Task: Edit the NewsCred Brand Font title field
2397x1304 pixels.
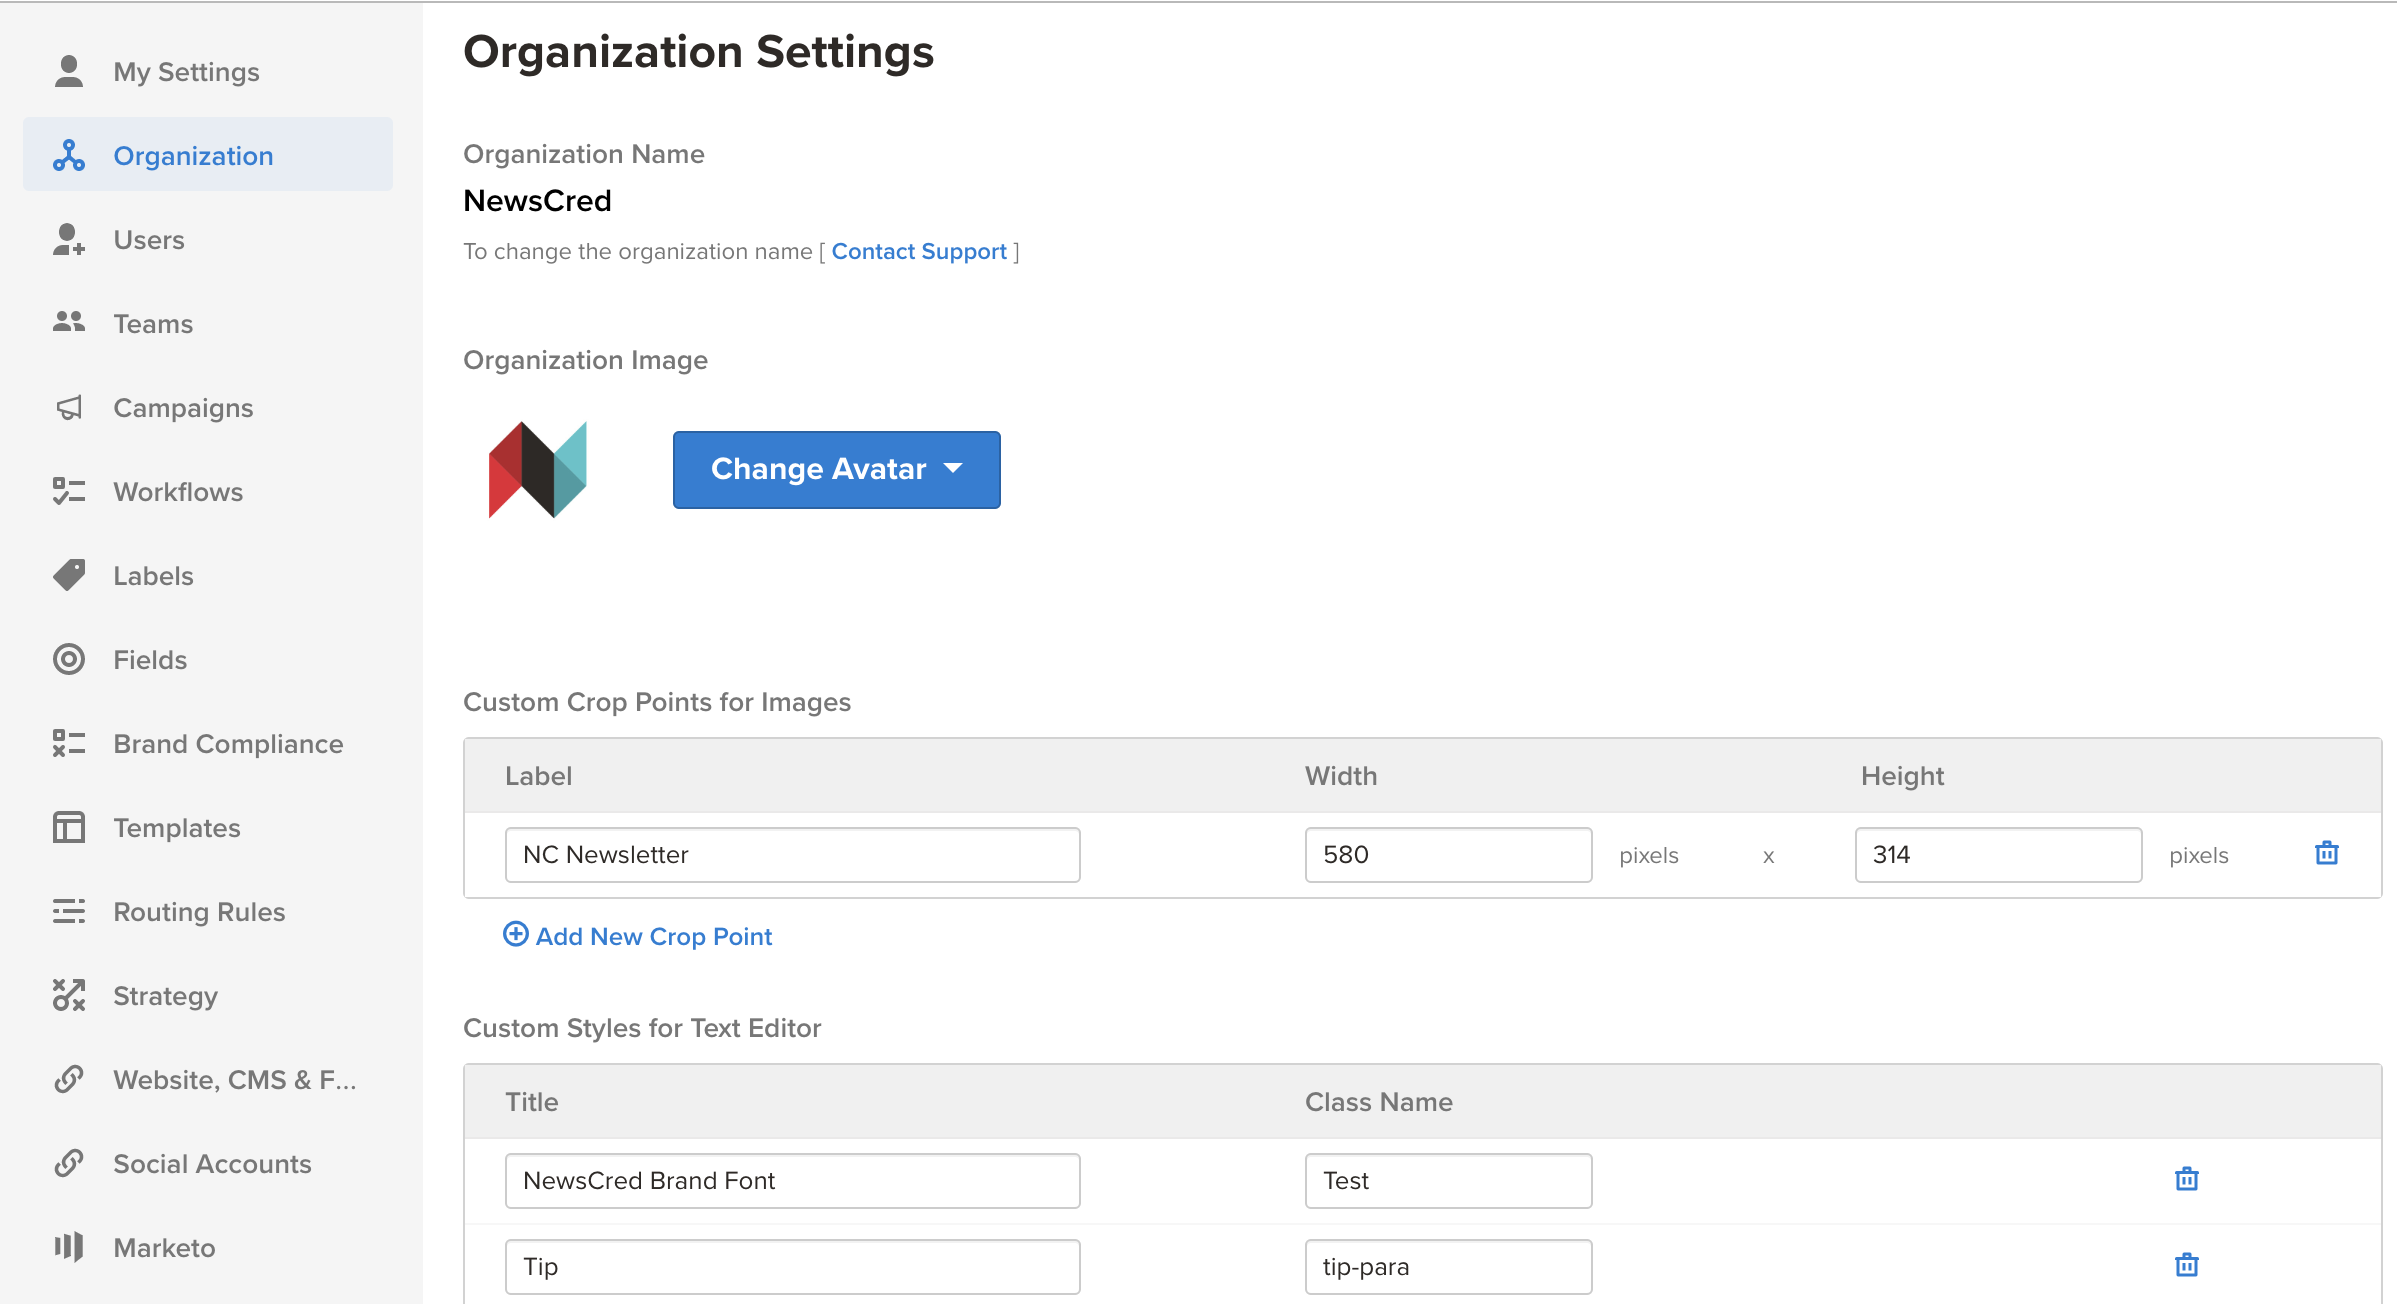Action: [x=793, y=1181]
